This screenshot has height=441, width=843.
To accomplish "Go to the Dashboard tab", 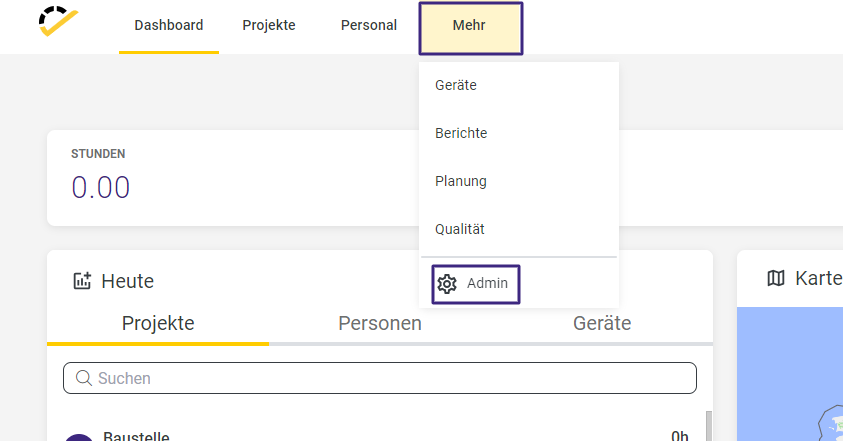I will 169,25.
